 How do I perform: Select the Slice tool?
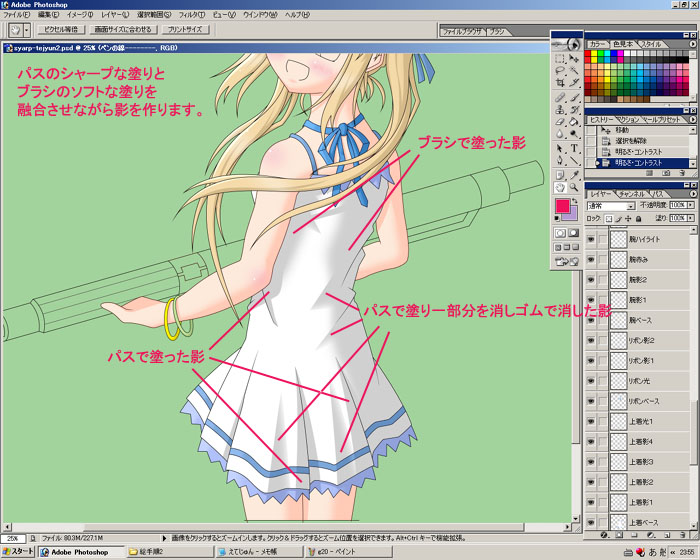click(x=574, y=82)
